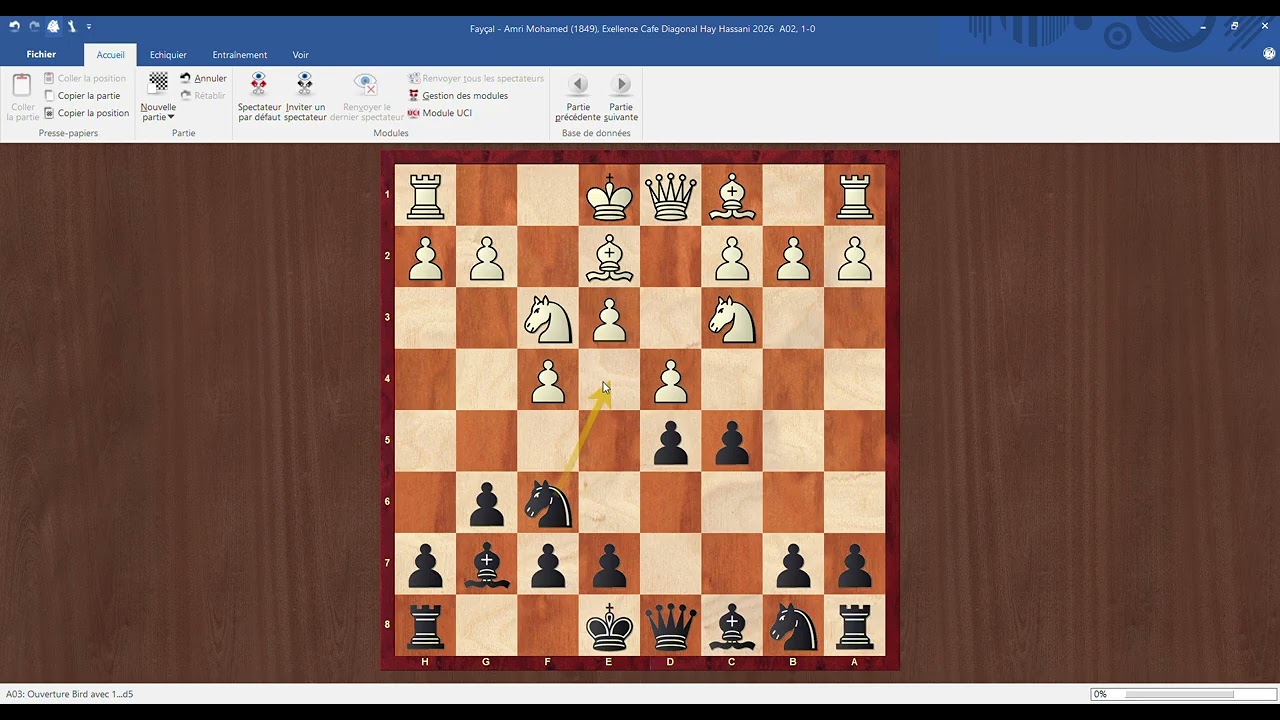1280x720 pixels.
Task: Click the white queen on D1
Action: tap(671, 195)
